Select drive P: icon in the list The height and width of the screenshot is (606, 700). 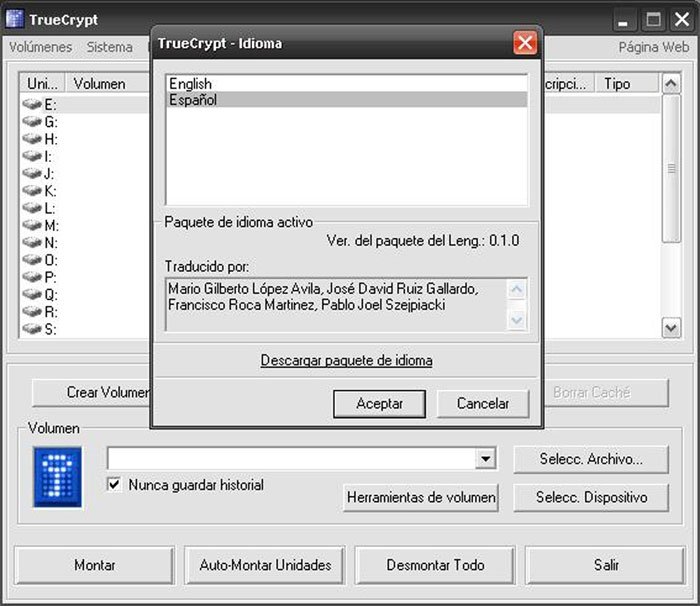pos(32,277)
